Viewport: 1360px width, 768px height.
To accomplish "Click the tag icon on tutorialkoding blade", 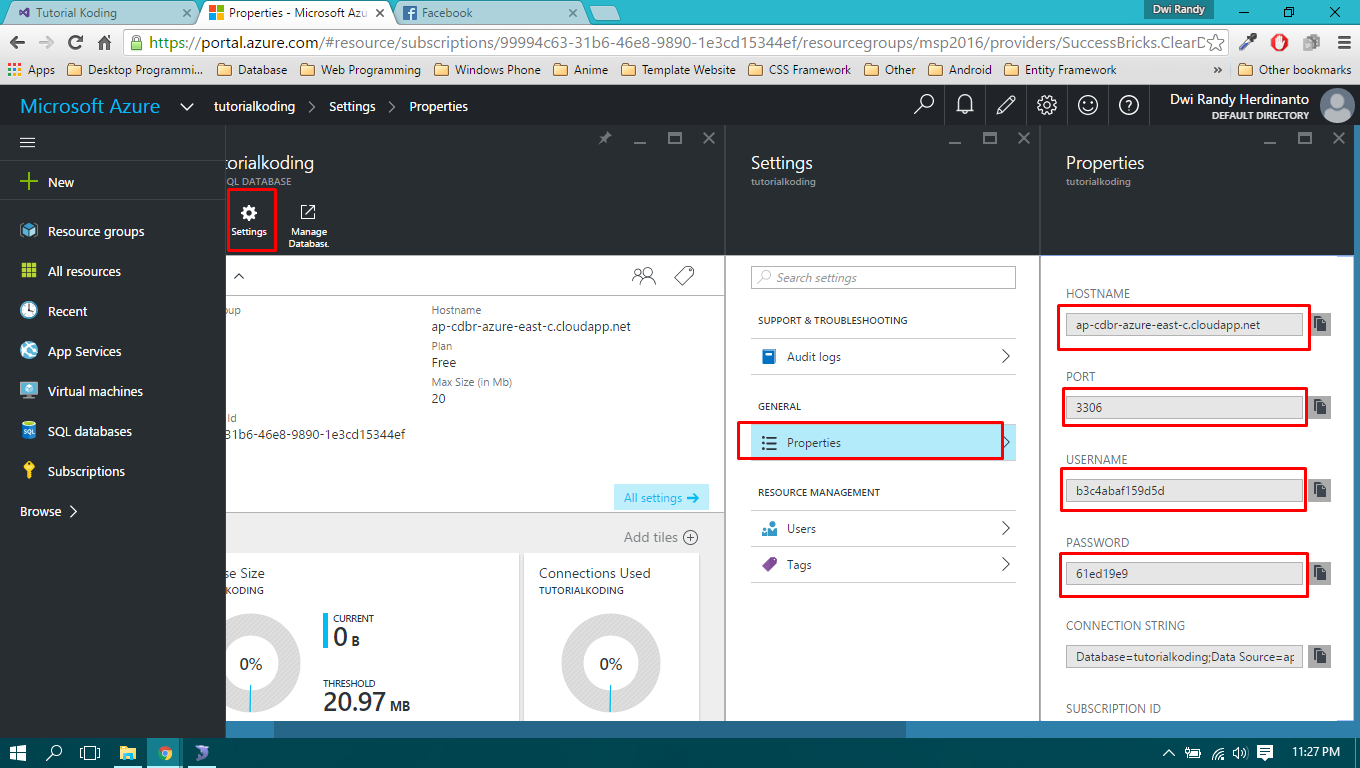I will tap(684, 275).
